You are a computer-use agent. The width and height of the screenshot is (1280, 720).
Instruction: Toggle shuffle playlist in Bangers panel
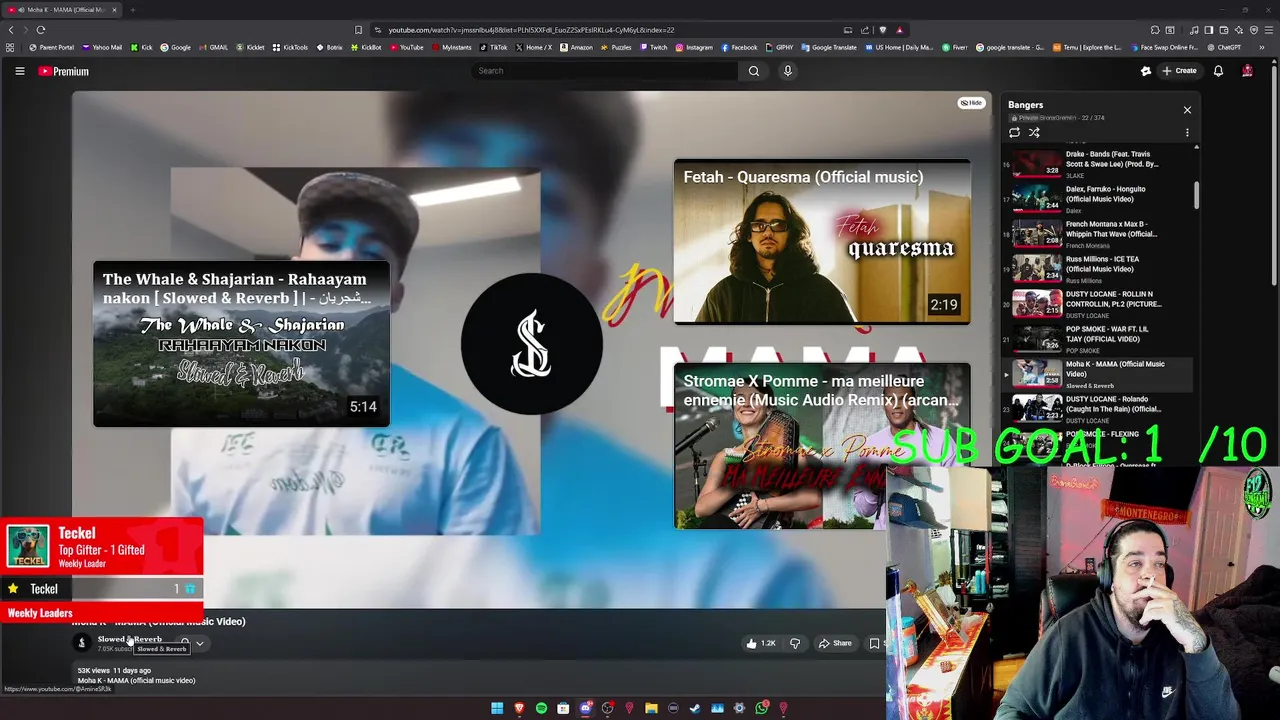[x=1035, y=132]
